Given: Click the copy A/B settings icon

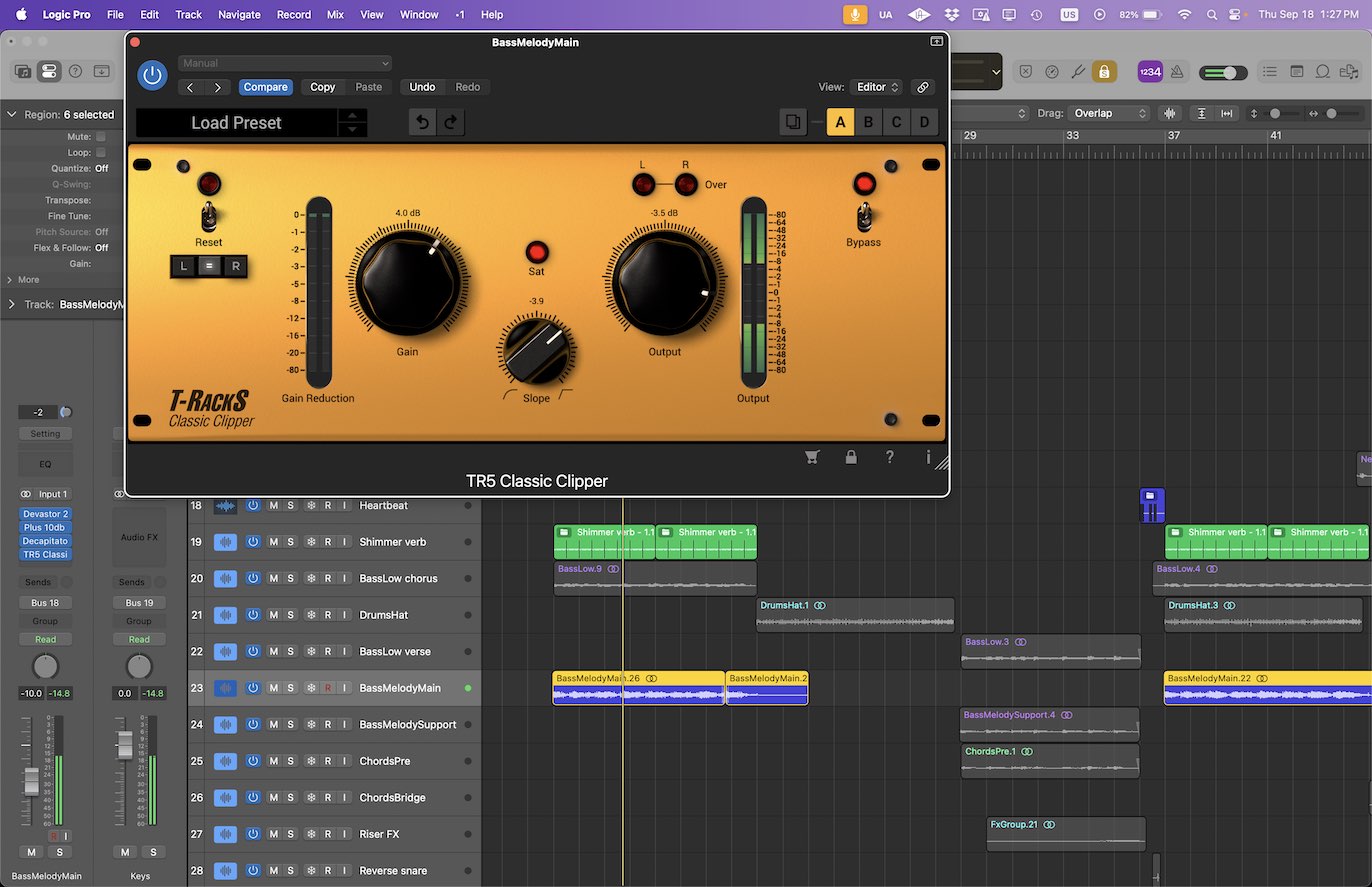Looking at the screenshot, I should (x=793, y=122).
